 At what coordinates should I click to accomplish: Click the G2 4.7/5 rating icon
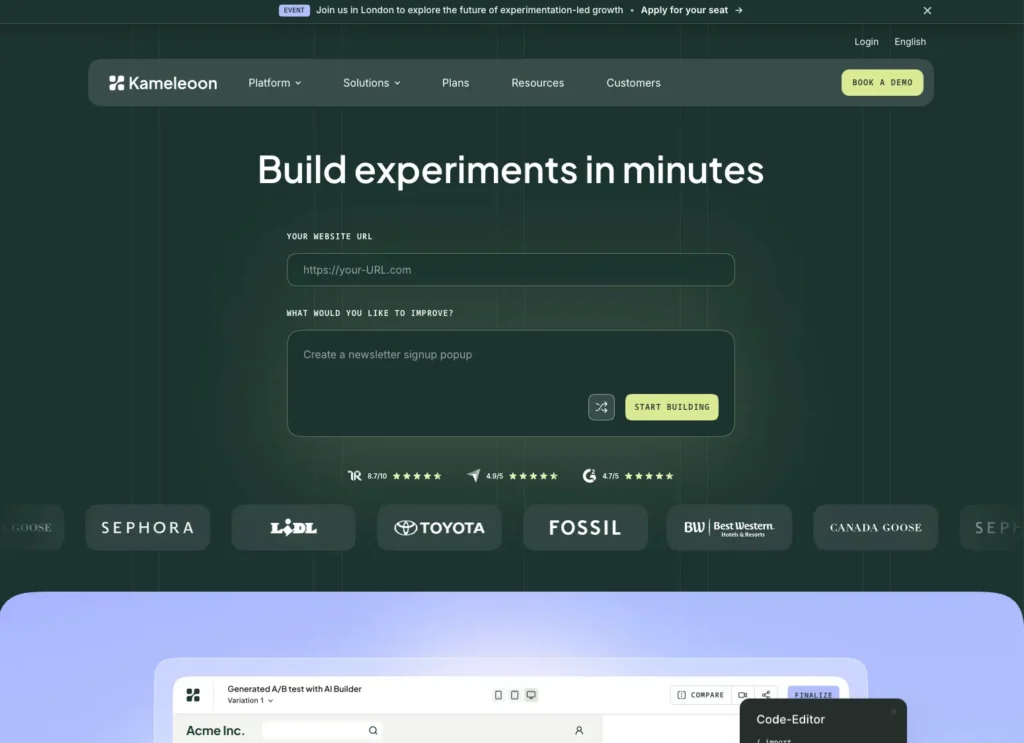click(589, 475)
